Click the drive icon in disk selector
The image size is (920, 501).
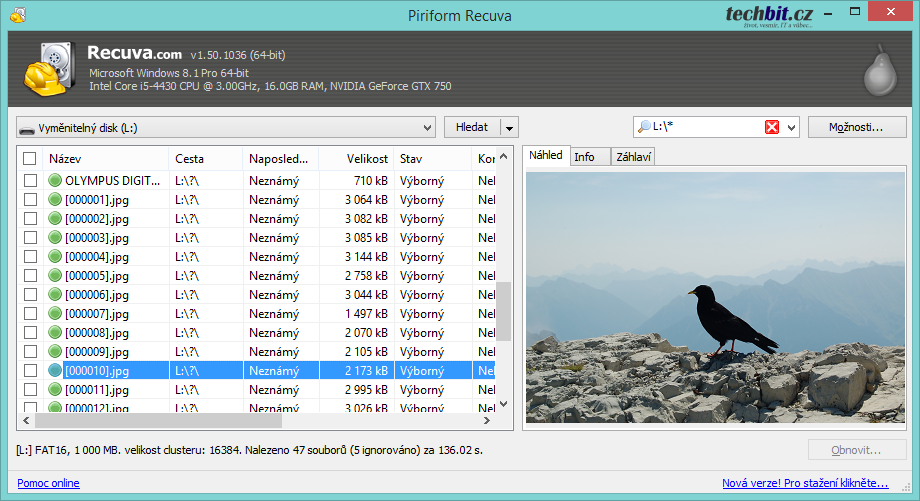point(27,128)
